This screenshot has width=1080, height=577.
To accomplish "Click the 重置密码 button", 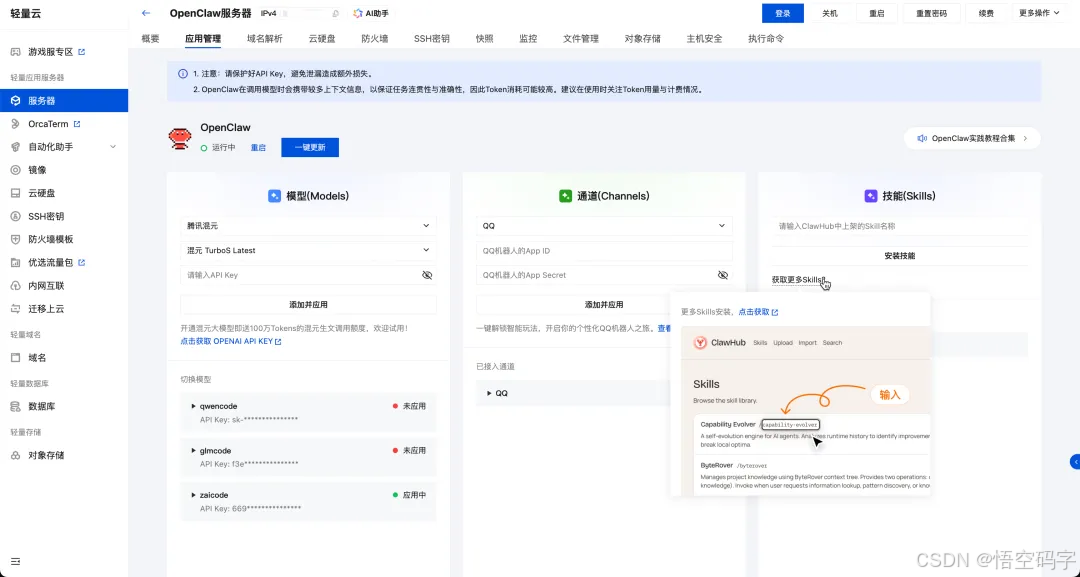I will point(931,13).
